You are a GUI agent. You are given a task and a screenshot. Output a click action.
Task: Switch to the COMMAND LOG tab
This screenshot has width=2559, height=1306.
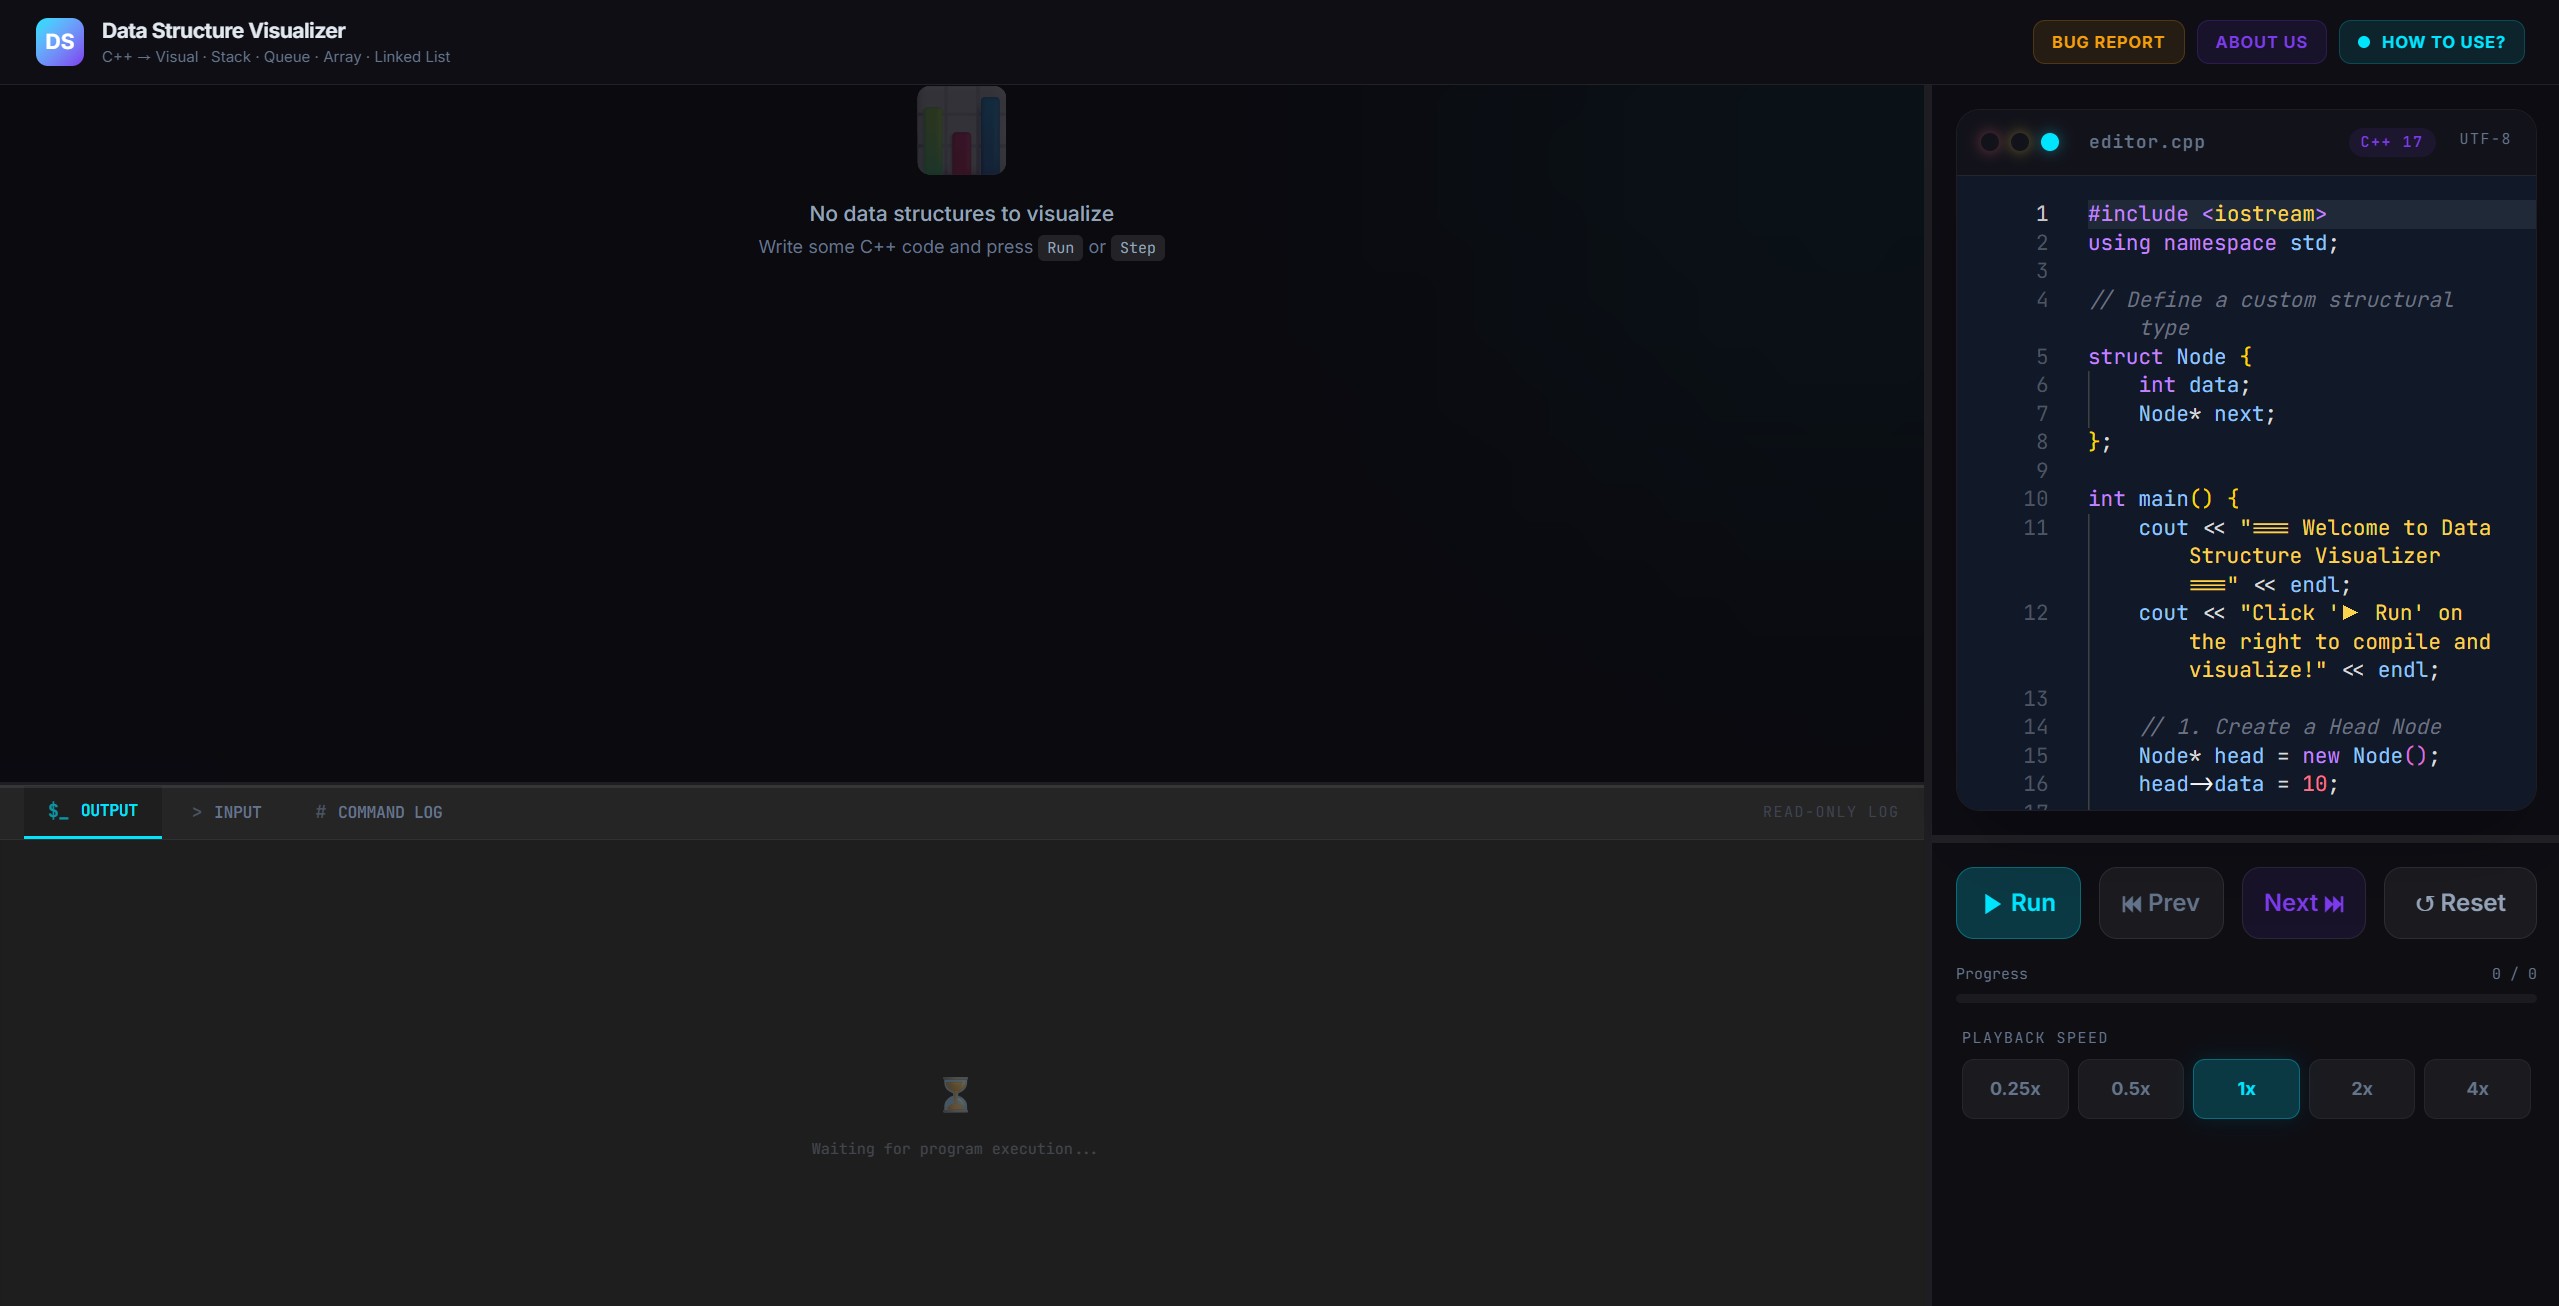click(x=379, y=812)
